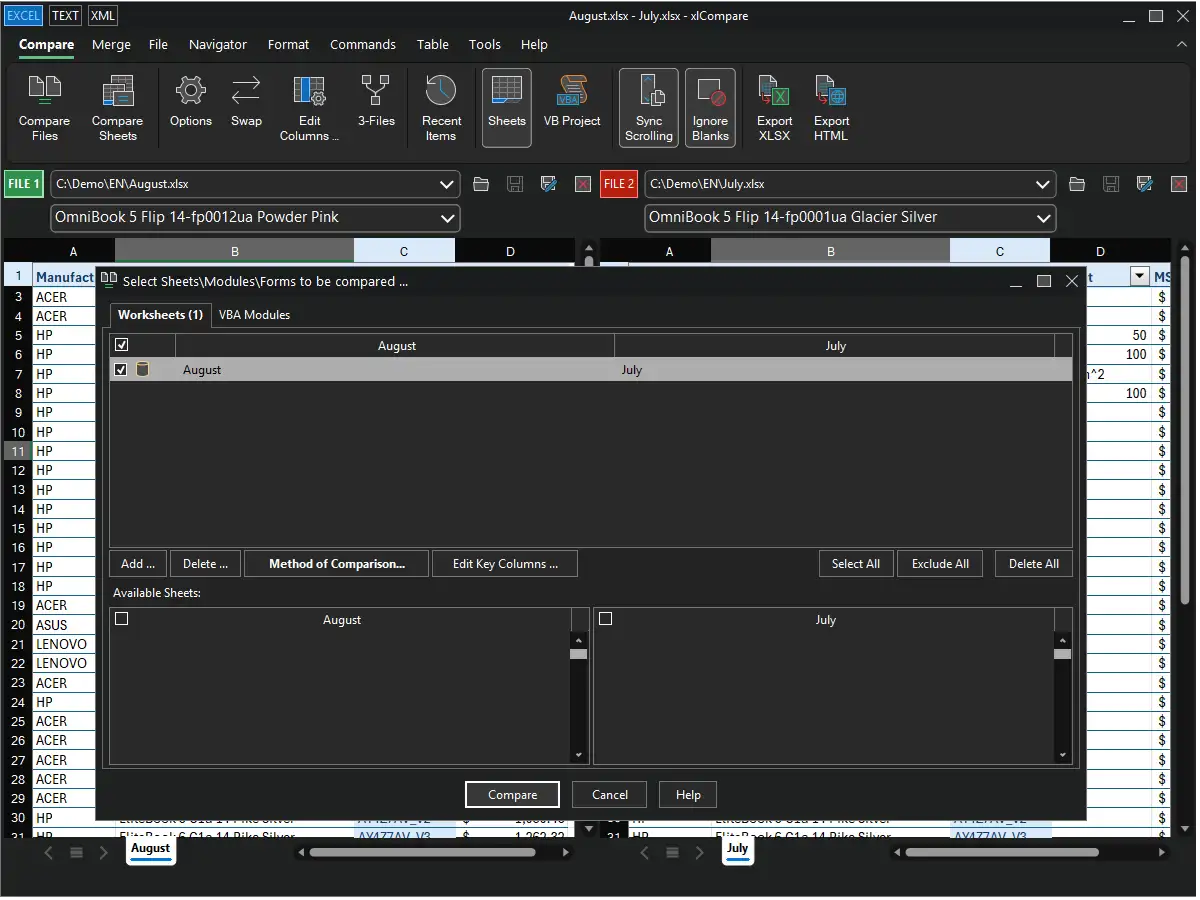Screen dimensions: 1200x900
Task: Export the comparison to HTML
Action: [x=831, y=108]
